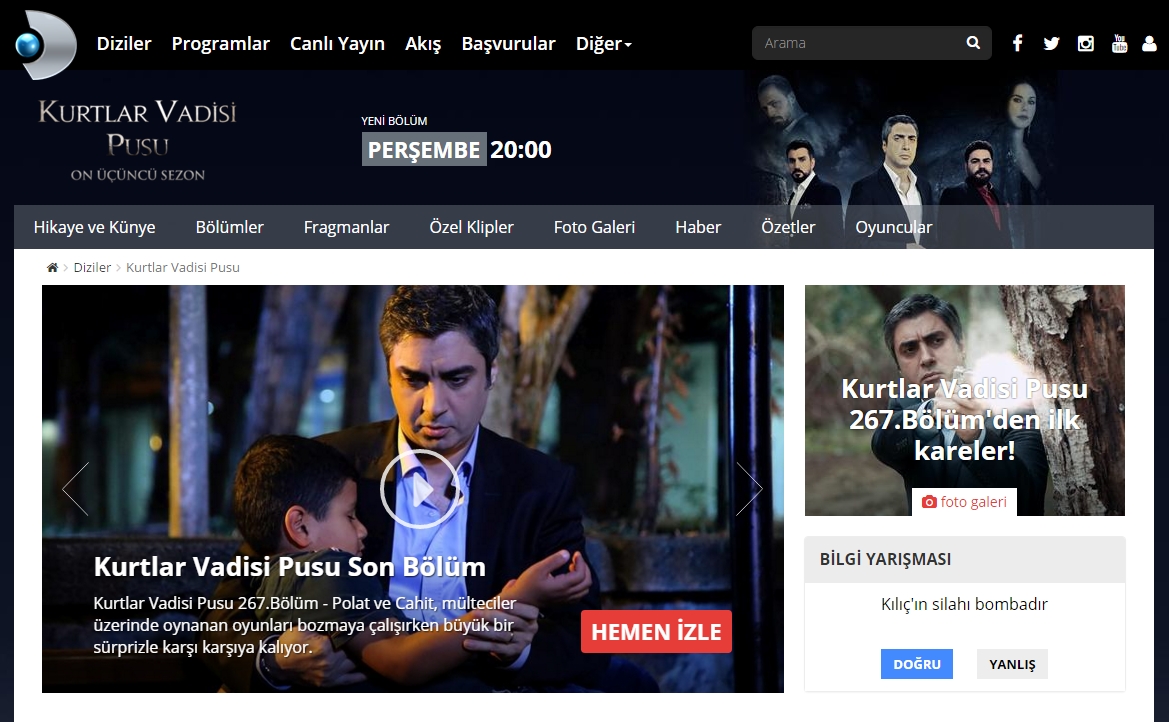Open Başvurular in top navigation
Viewport: 1169px width, 722px height.
[508, 43]
